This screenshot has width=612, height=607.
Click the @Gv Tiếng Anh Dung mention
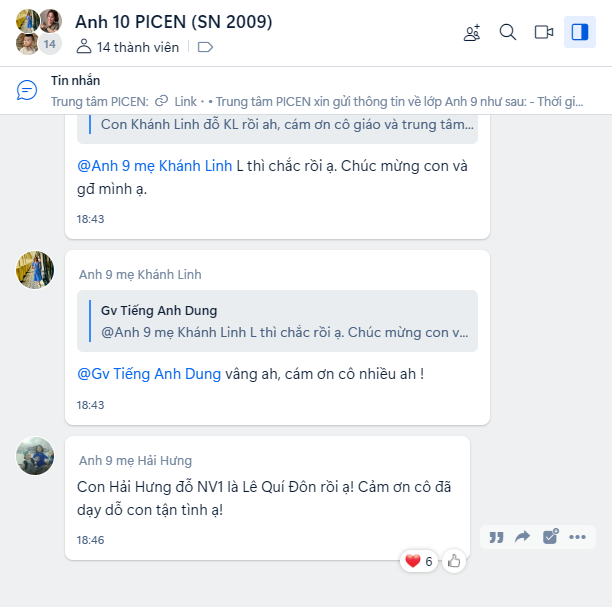[149, 374]
